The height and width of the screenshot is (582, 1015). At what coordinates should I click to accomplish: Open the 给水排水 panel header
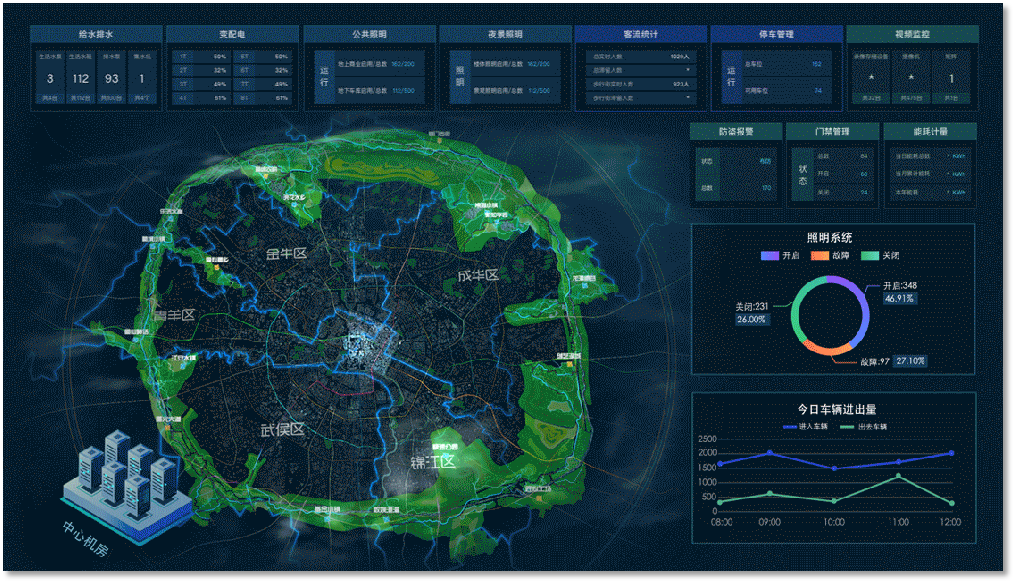click(x=96, y=34)
